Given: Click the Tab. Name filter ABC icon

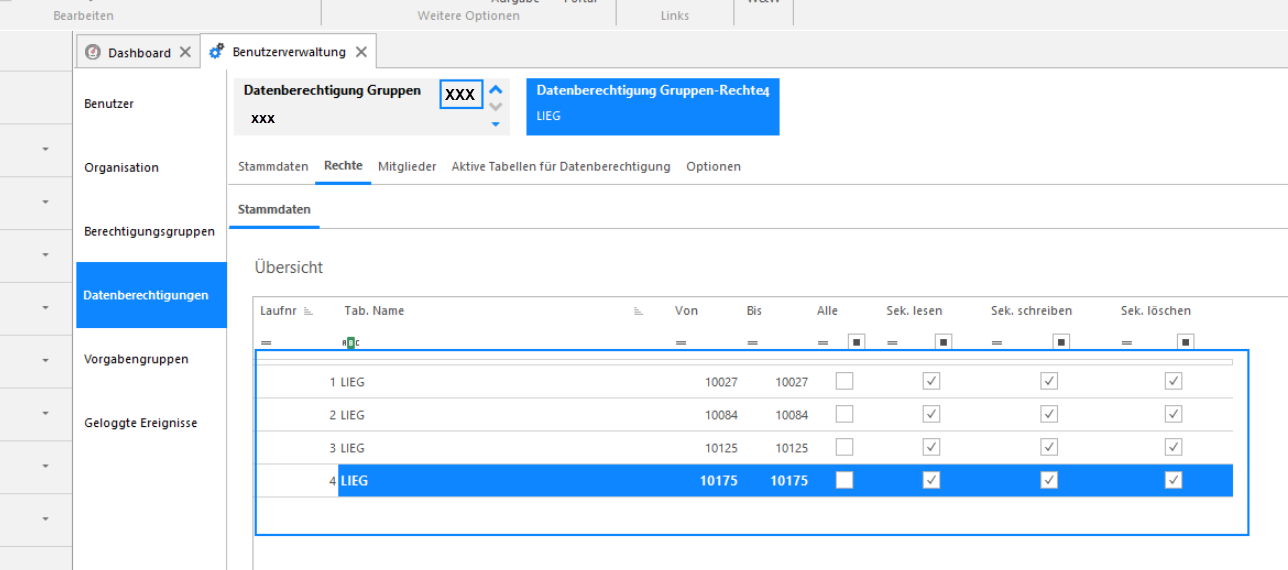Looking at the screenshot, I should pyautogui.click(x=351, y=343).
